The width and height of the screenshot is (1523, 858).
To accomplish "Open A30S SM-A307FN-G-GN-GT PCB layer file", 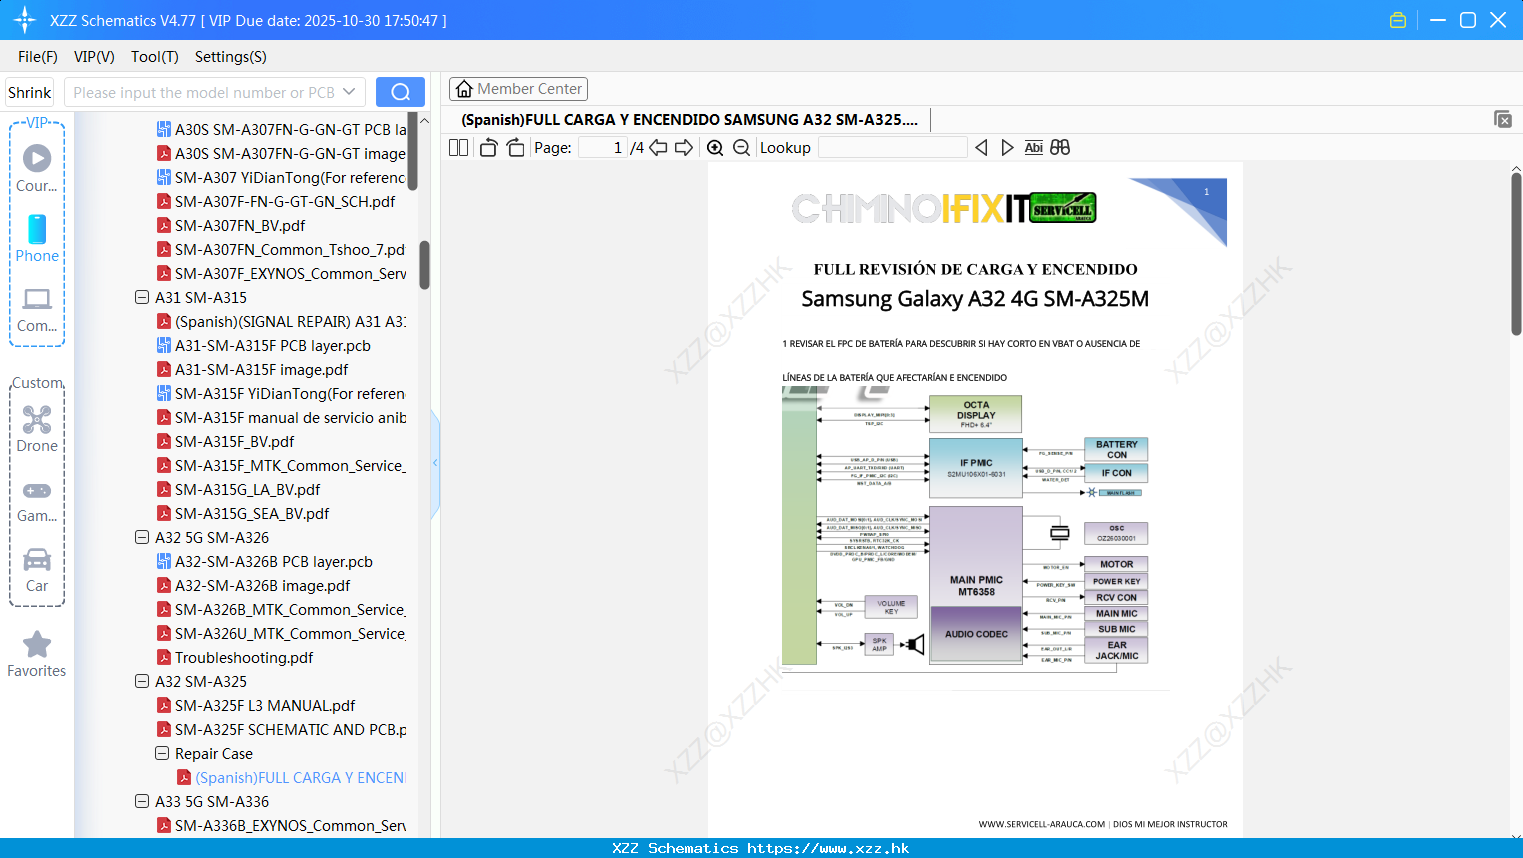I will (x=281, y=129).
